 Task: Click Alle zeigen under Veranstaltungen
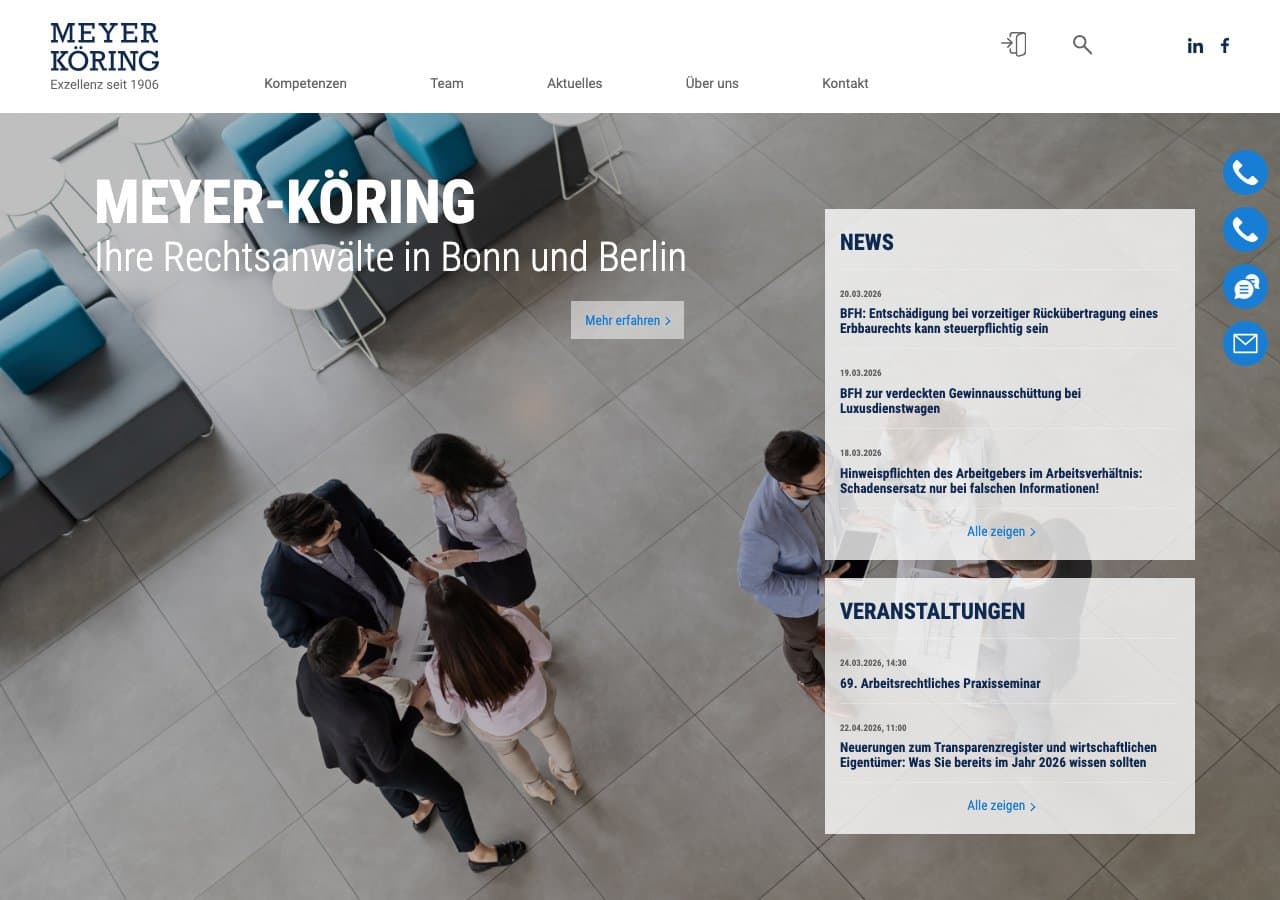pyautogui.click(x=1001, y=806)
